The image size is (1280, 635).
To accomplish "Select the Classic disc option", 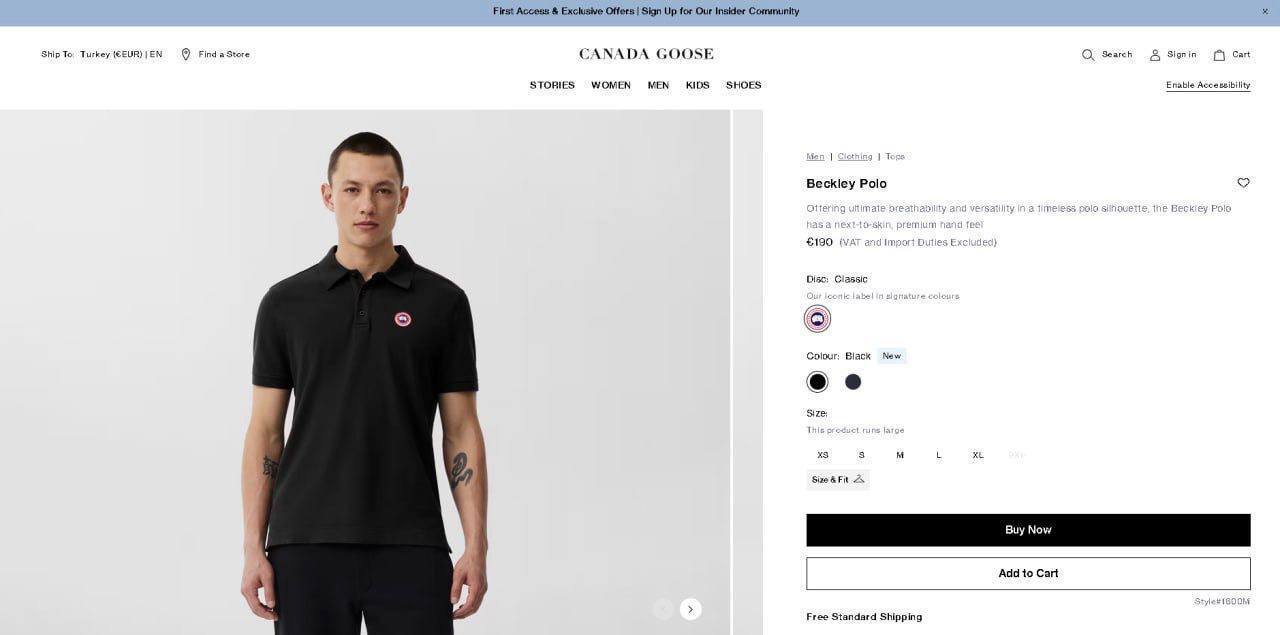I will click(817, 319).
